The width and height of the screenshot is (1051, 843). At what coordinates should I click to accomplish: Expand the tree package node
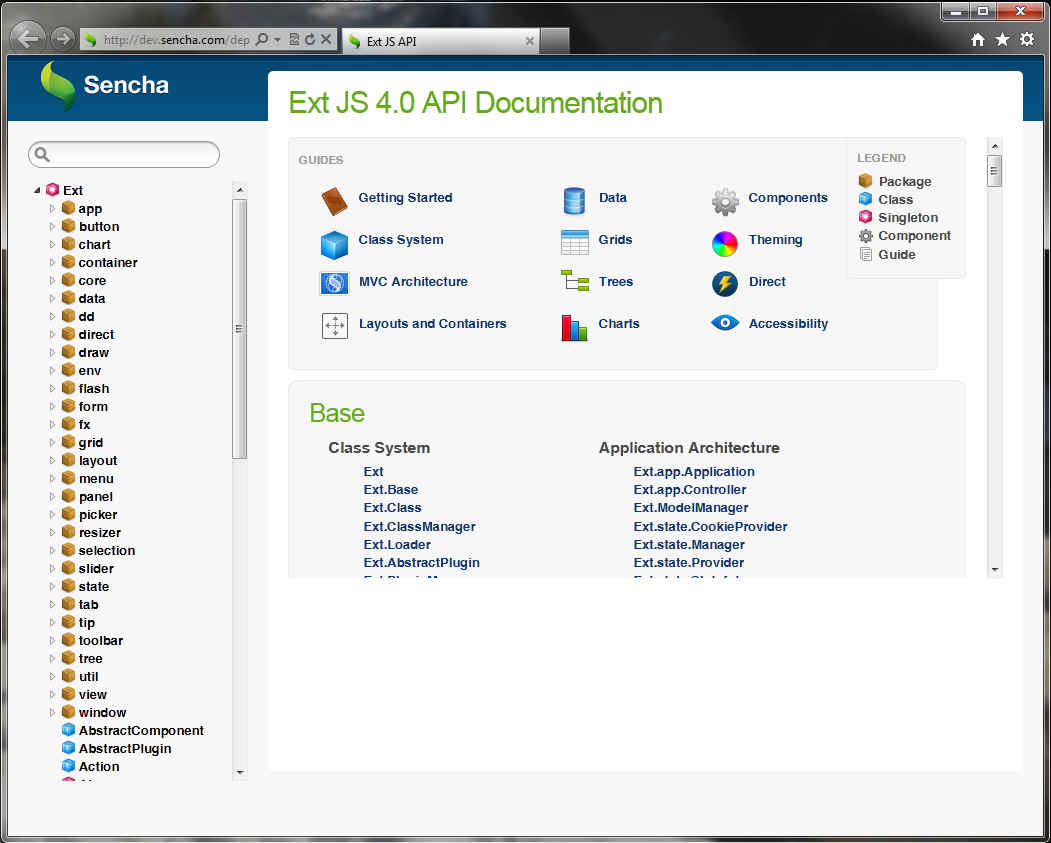(52, 658)
